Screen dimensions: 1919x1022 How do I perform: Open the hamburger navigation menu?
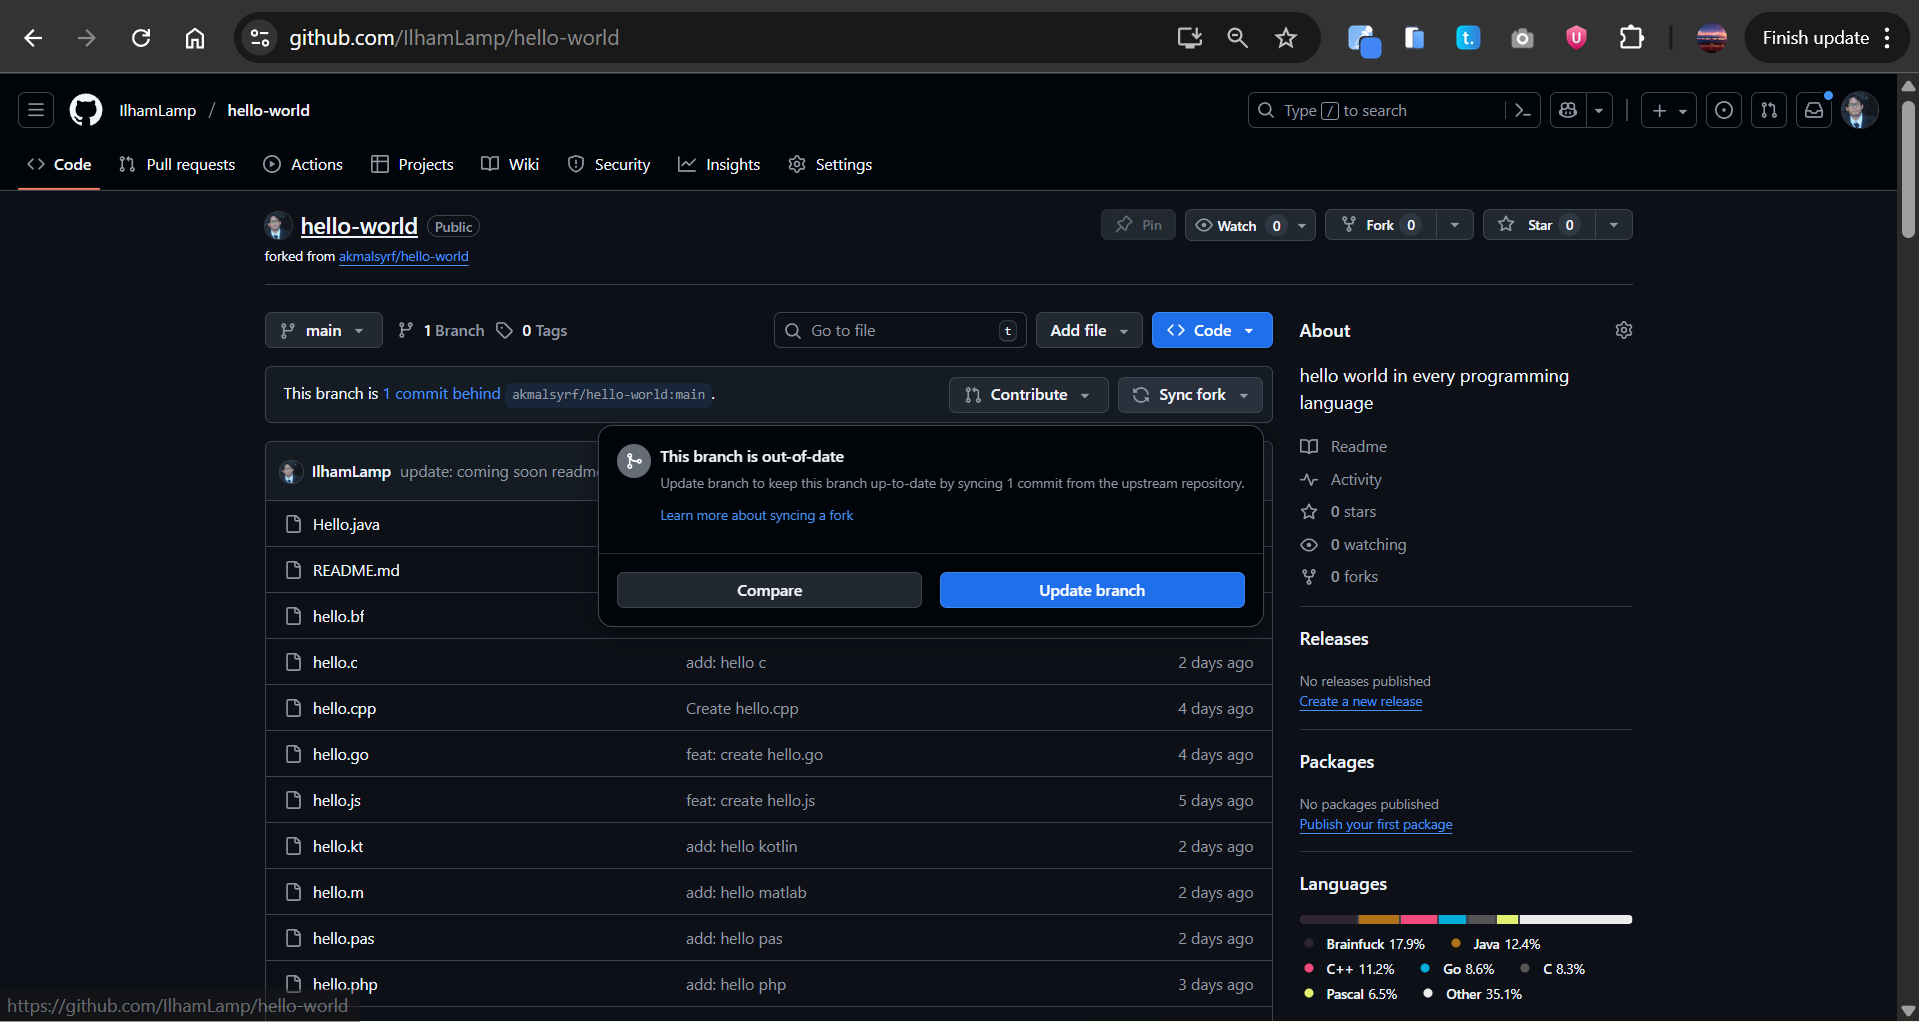tap(36, 110)
